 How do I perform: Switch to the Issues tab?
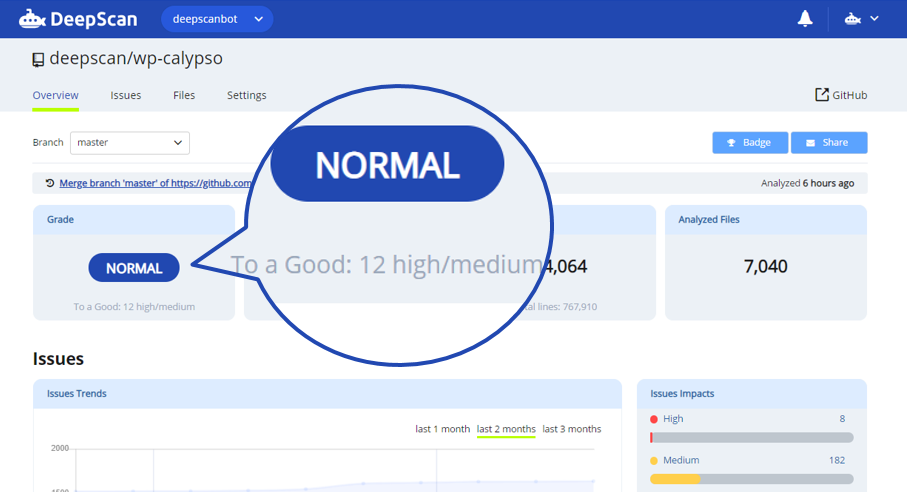click(x=126, y=95)
